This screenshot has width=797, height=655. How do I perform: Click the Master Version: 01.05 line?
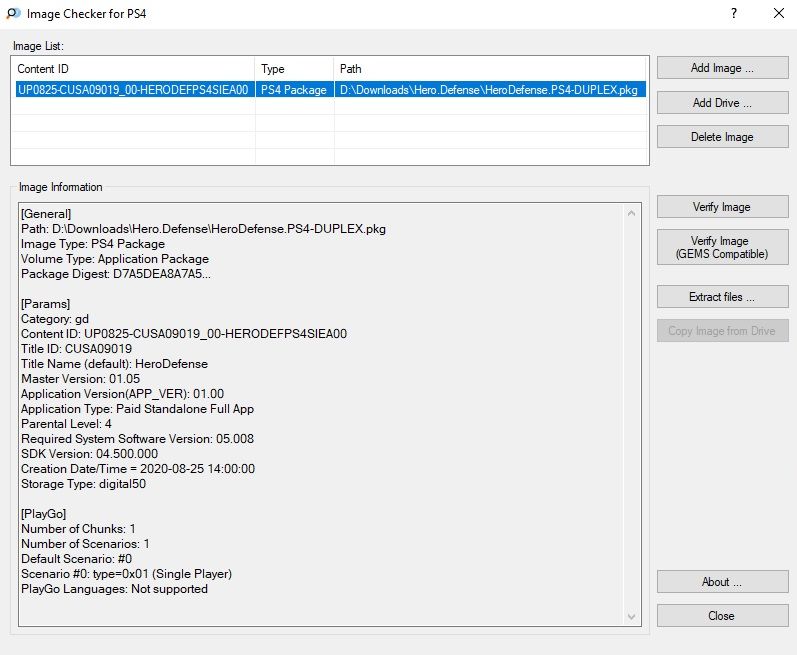click(80, 379)
